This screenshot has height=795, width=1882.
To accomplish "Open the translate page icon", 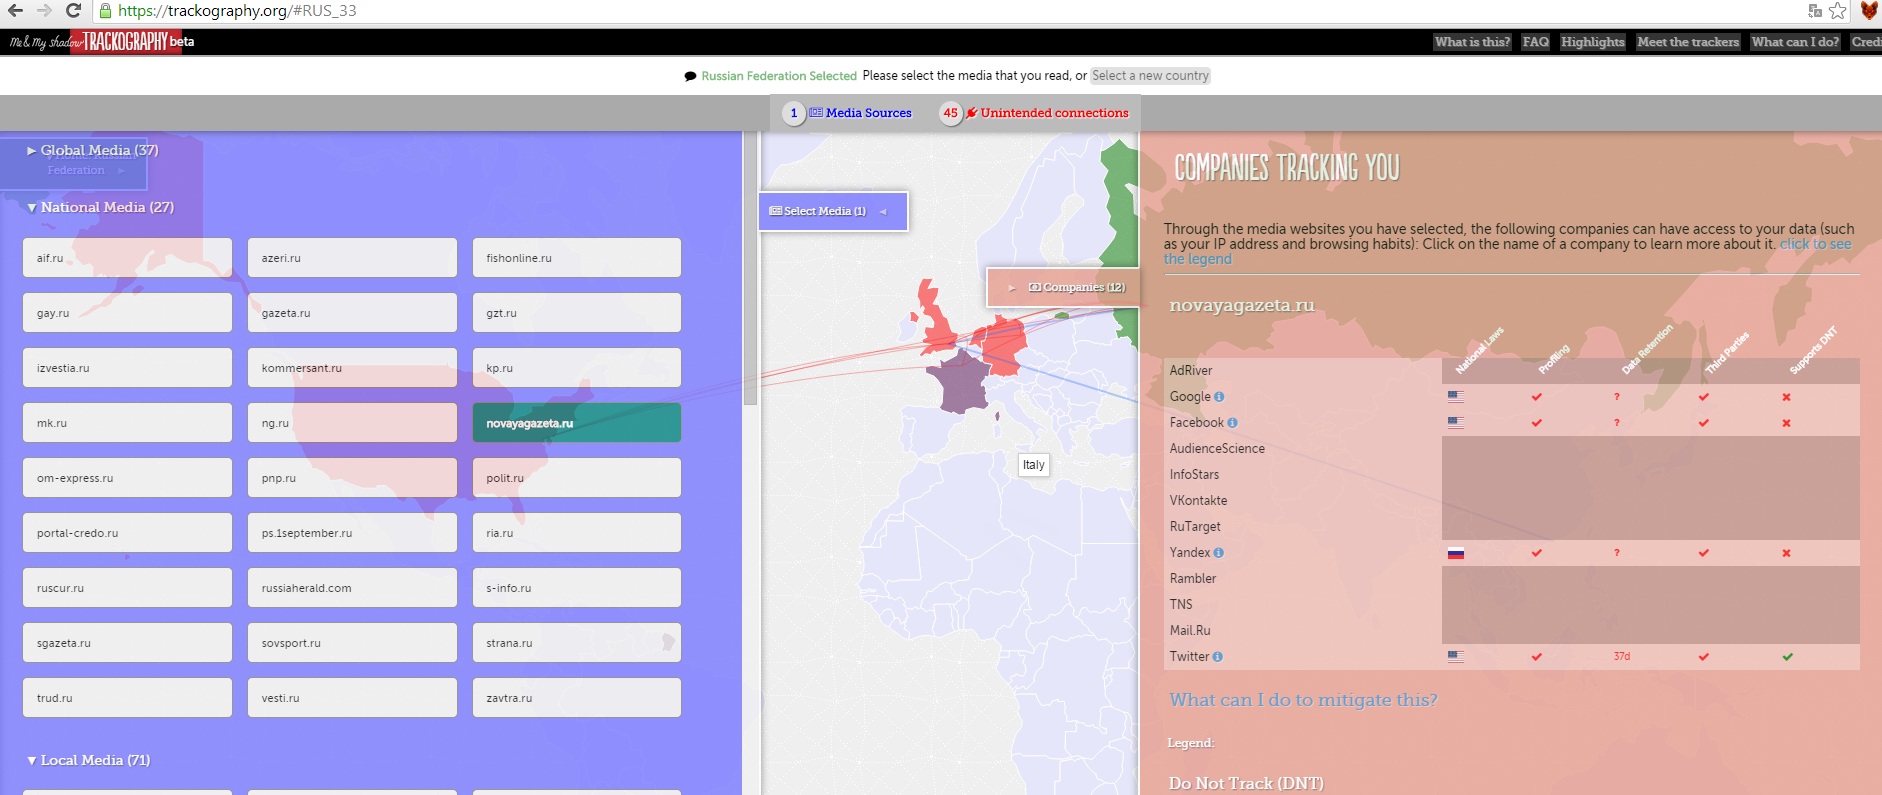I will [1815, 11].
